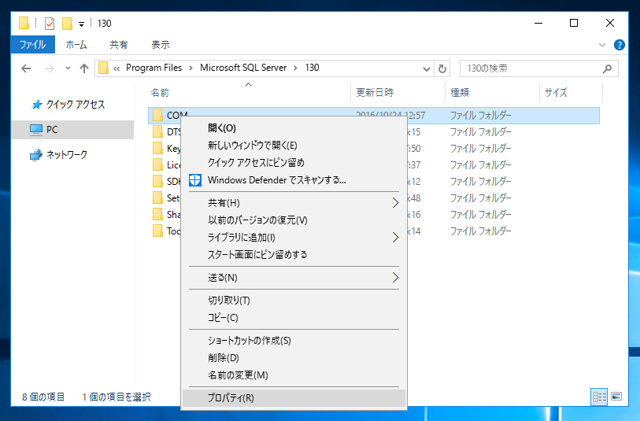640x421 pixels.
Task: Open the ファイル ribbon tab
Action: point(33,45)
